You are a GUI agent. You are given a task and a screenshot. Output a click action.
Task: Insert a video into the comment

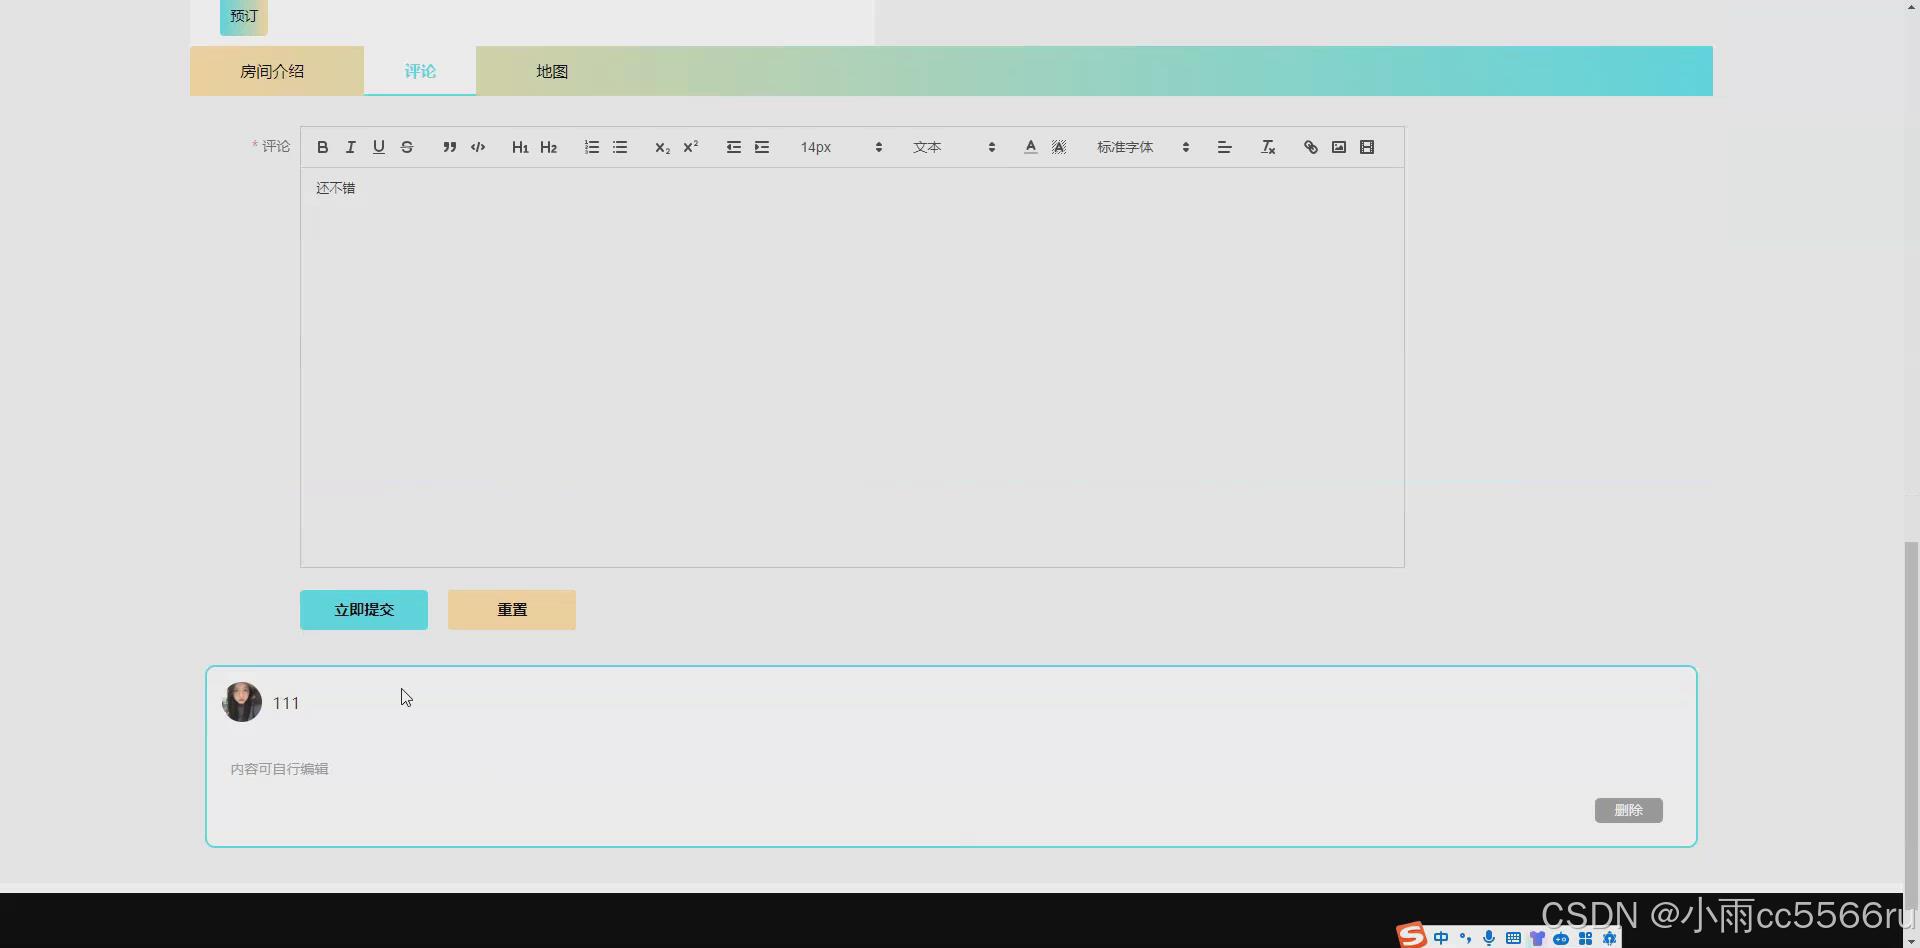click(x=1366, y=147)
